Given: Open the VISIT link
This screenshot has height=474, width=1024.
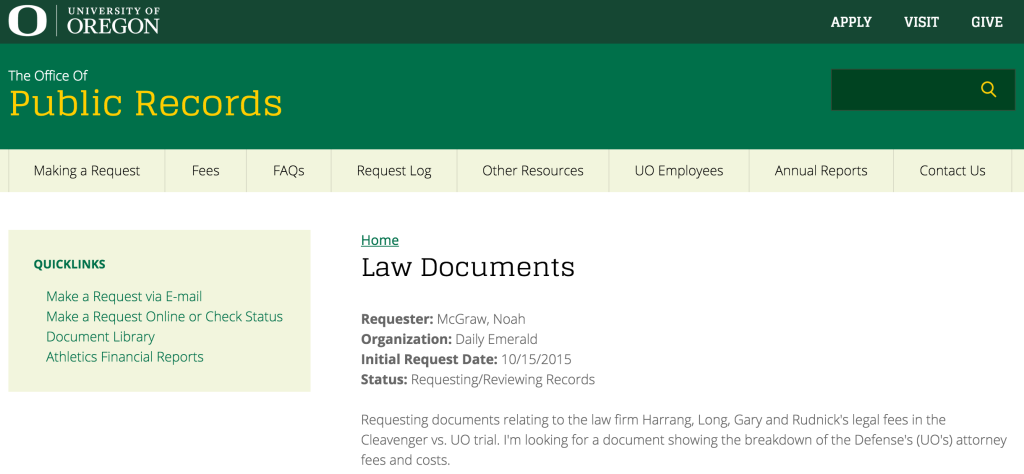Looking at the screenshot, I should pos(921,22).
